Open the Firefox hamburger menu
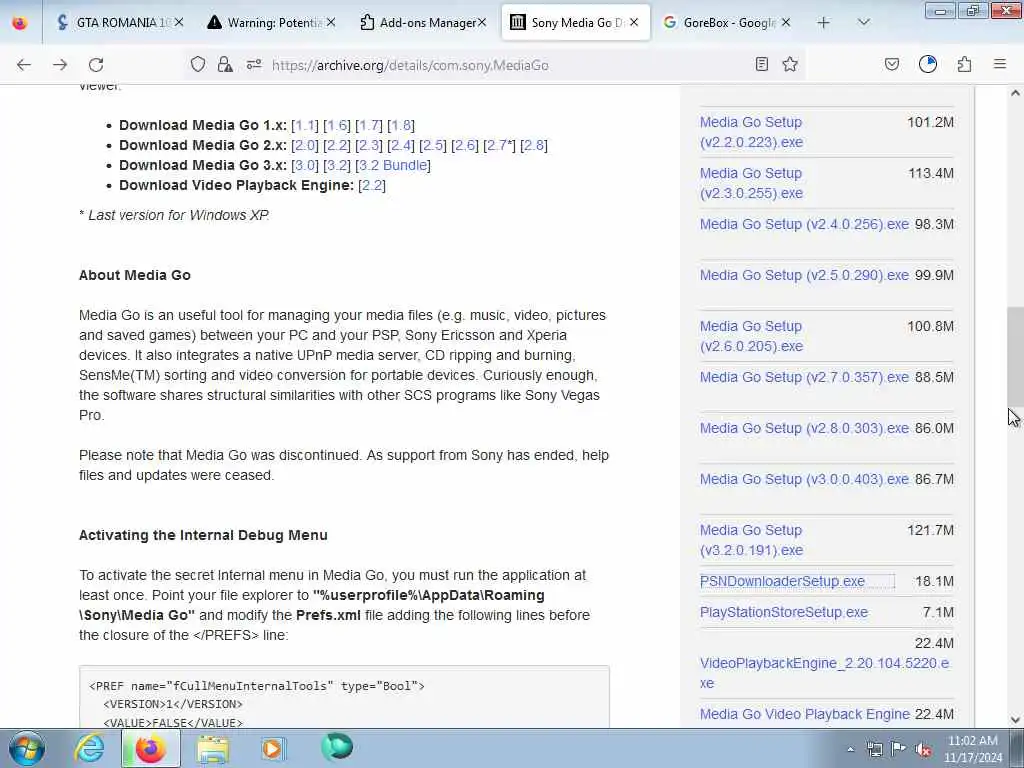 1000,64
